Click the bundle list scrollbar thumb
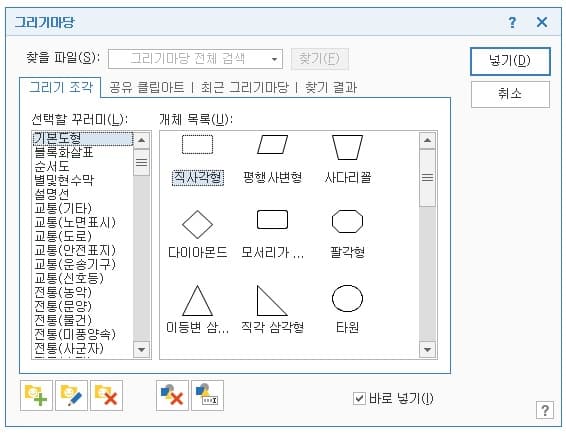This screenshot has width=566, height=434. [142, 162]
